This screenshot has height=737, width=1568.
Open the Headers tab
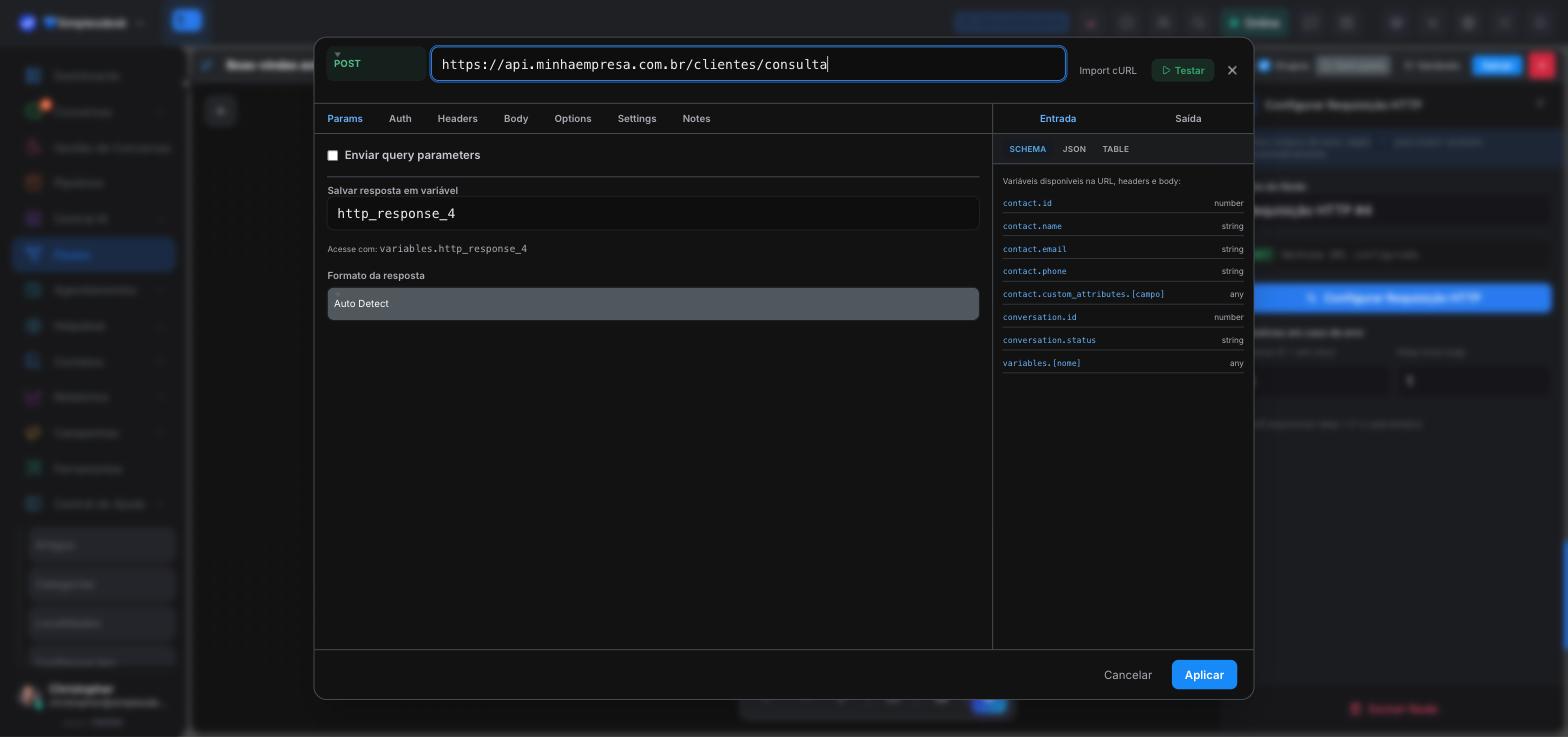[x=457, y=119]
